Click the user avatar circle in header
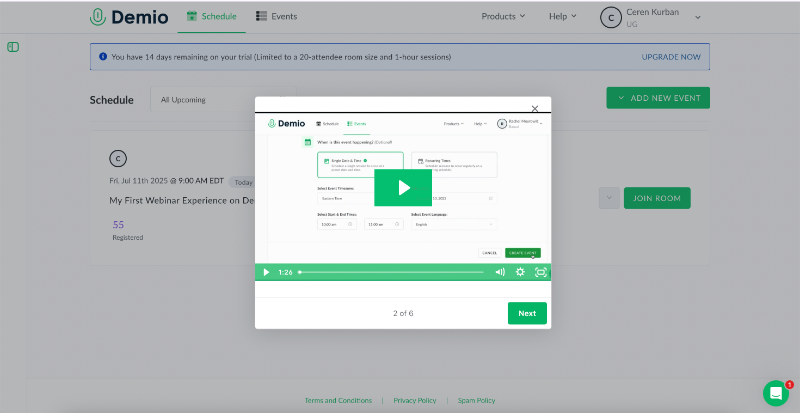Image resolution: width=800 pixels, height=413 pixels. 611,17
